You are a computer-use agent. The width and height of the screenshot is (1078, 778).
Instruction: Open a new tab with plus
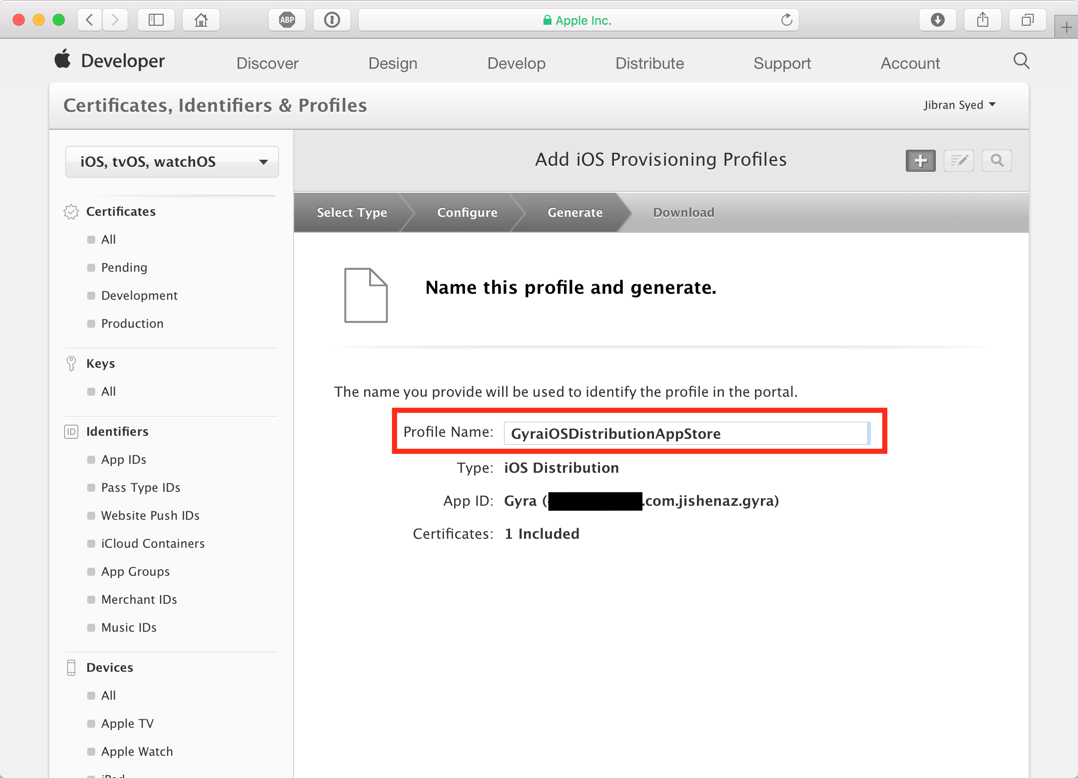coord(1066,27)
